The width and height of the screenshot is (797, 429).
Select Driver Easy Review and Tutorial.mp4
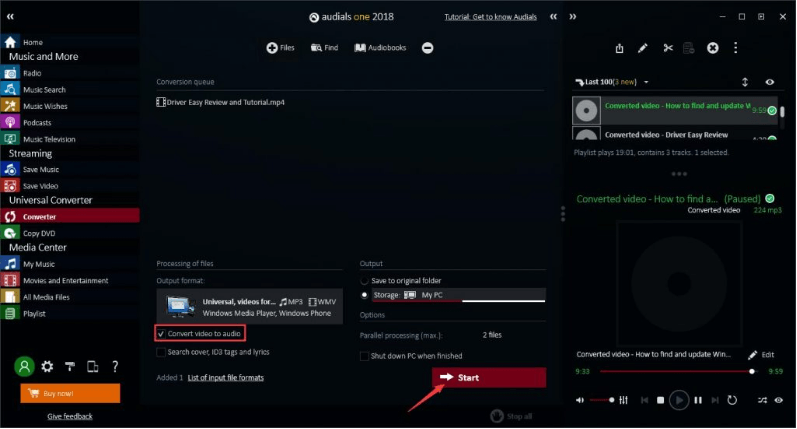(221, 102)
